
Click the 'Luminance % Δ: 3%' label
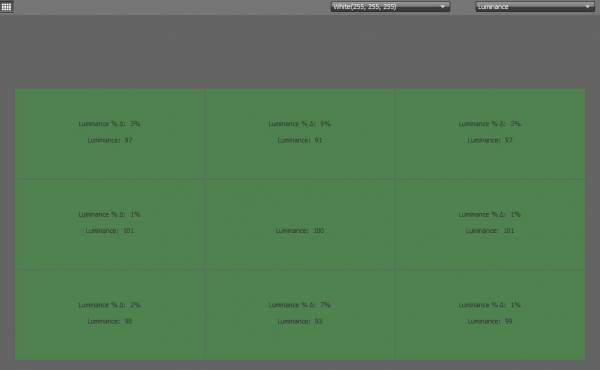[x=109, y=124]
